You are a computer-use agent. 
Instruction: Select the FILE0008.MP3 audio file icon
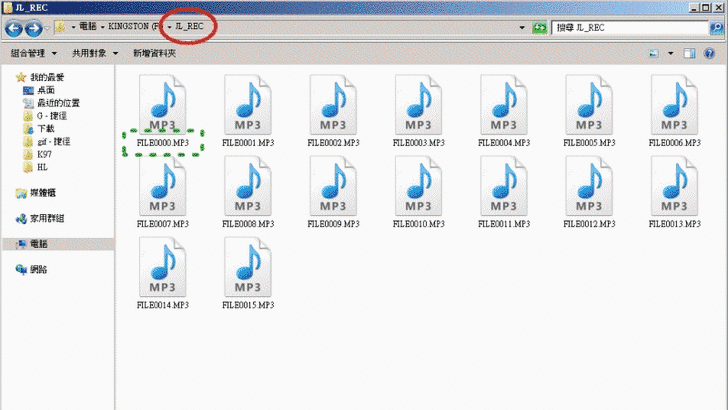click(x=248, y=186)
